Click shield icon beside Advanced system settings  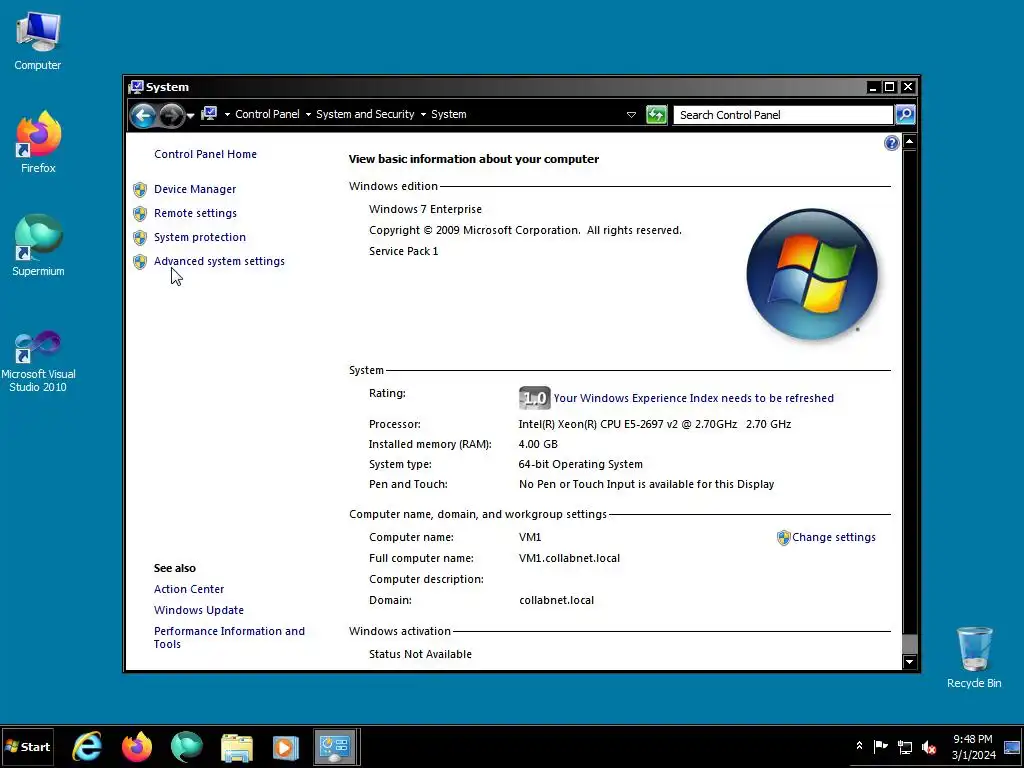coord(140,262)
